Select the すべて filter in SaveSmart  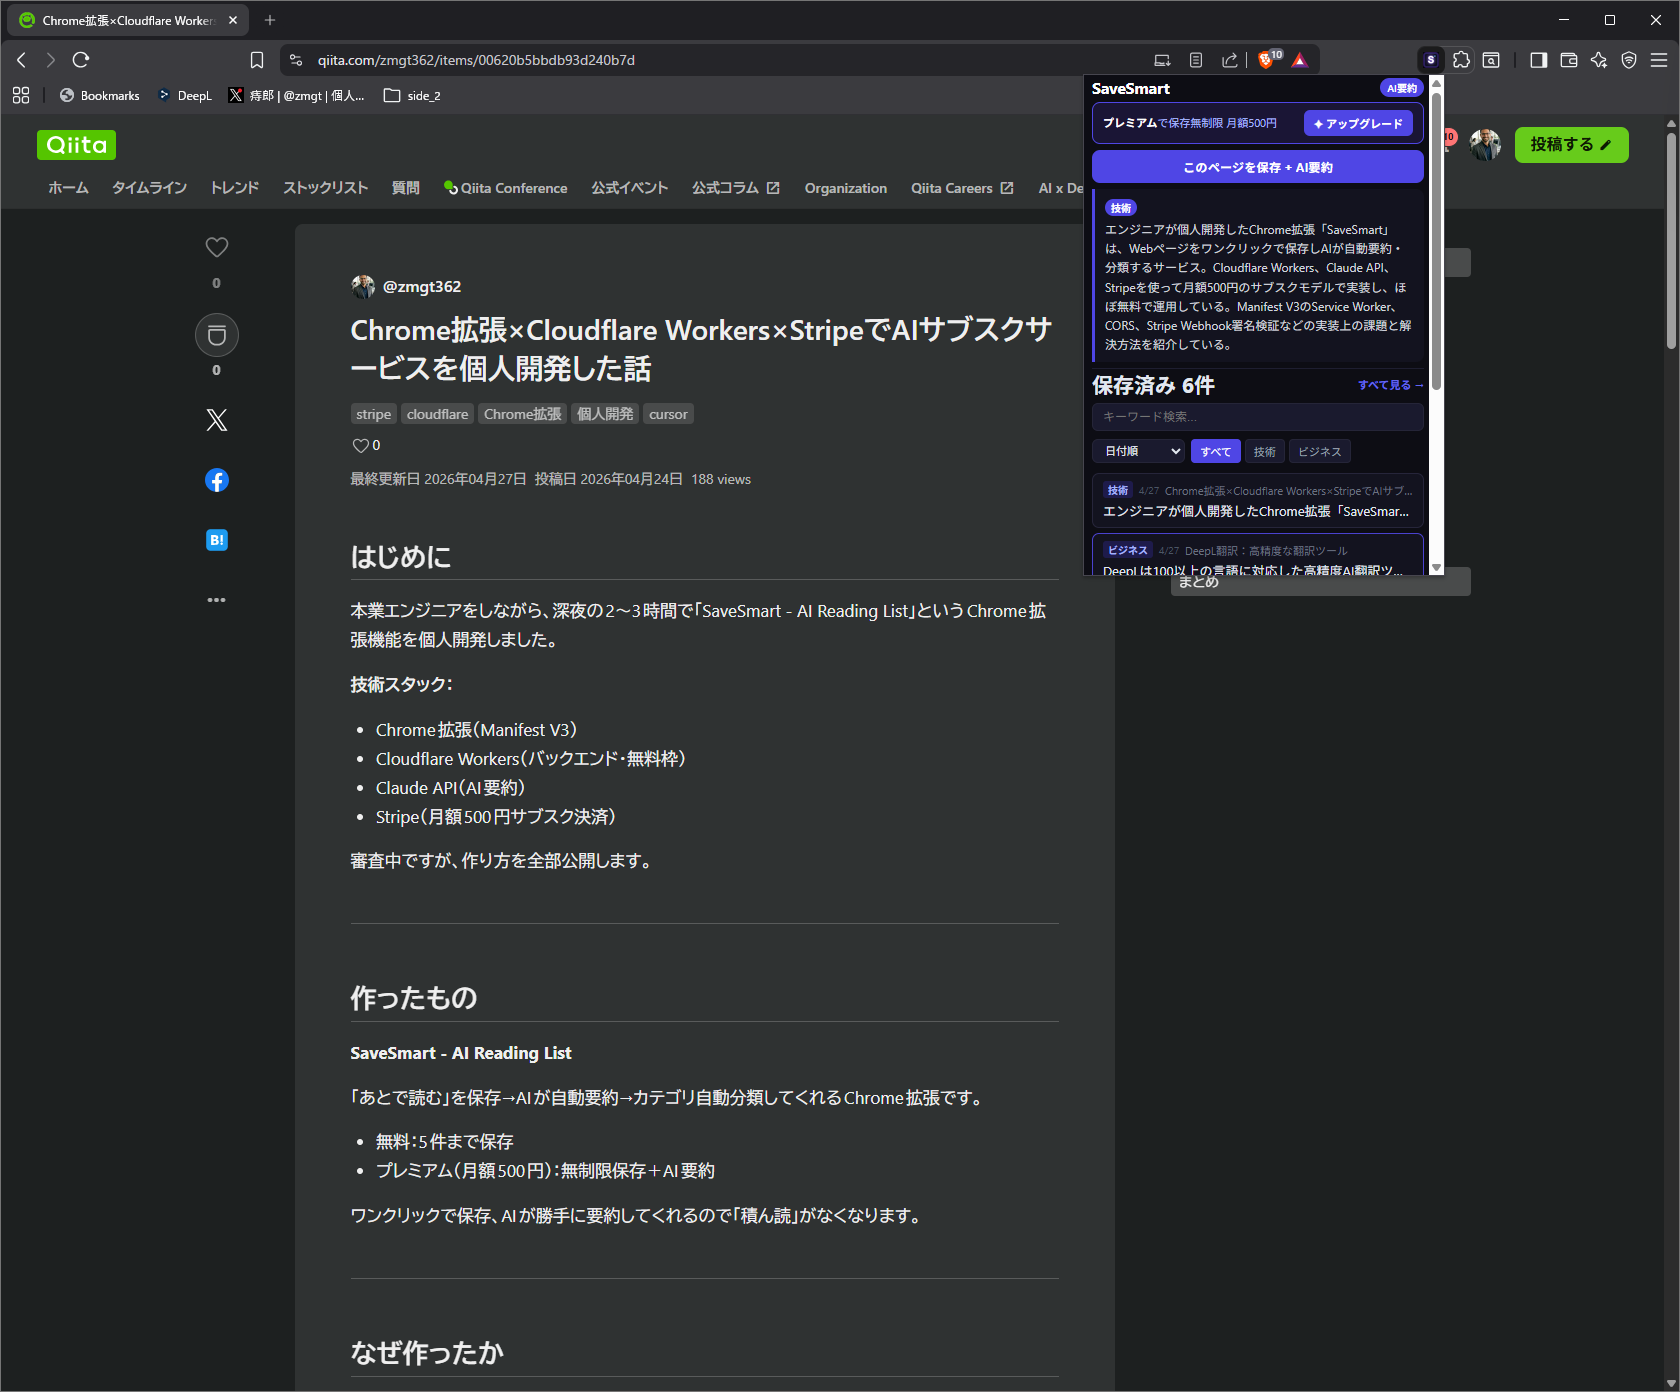[x=1216, y=451]
